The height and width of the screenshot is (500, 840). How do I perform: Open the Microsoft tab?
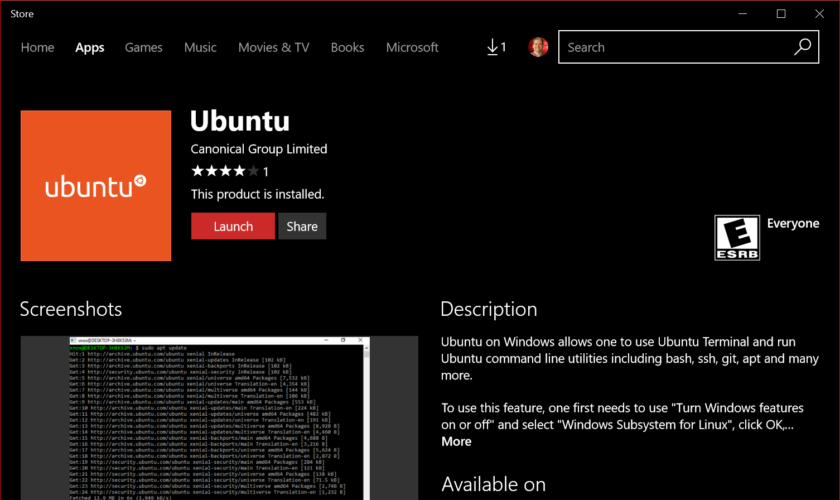click(412, 47)
